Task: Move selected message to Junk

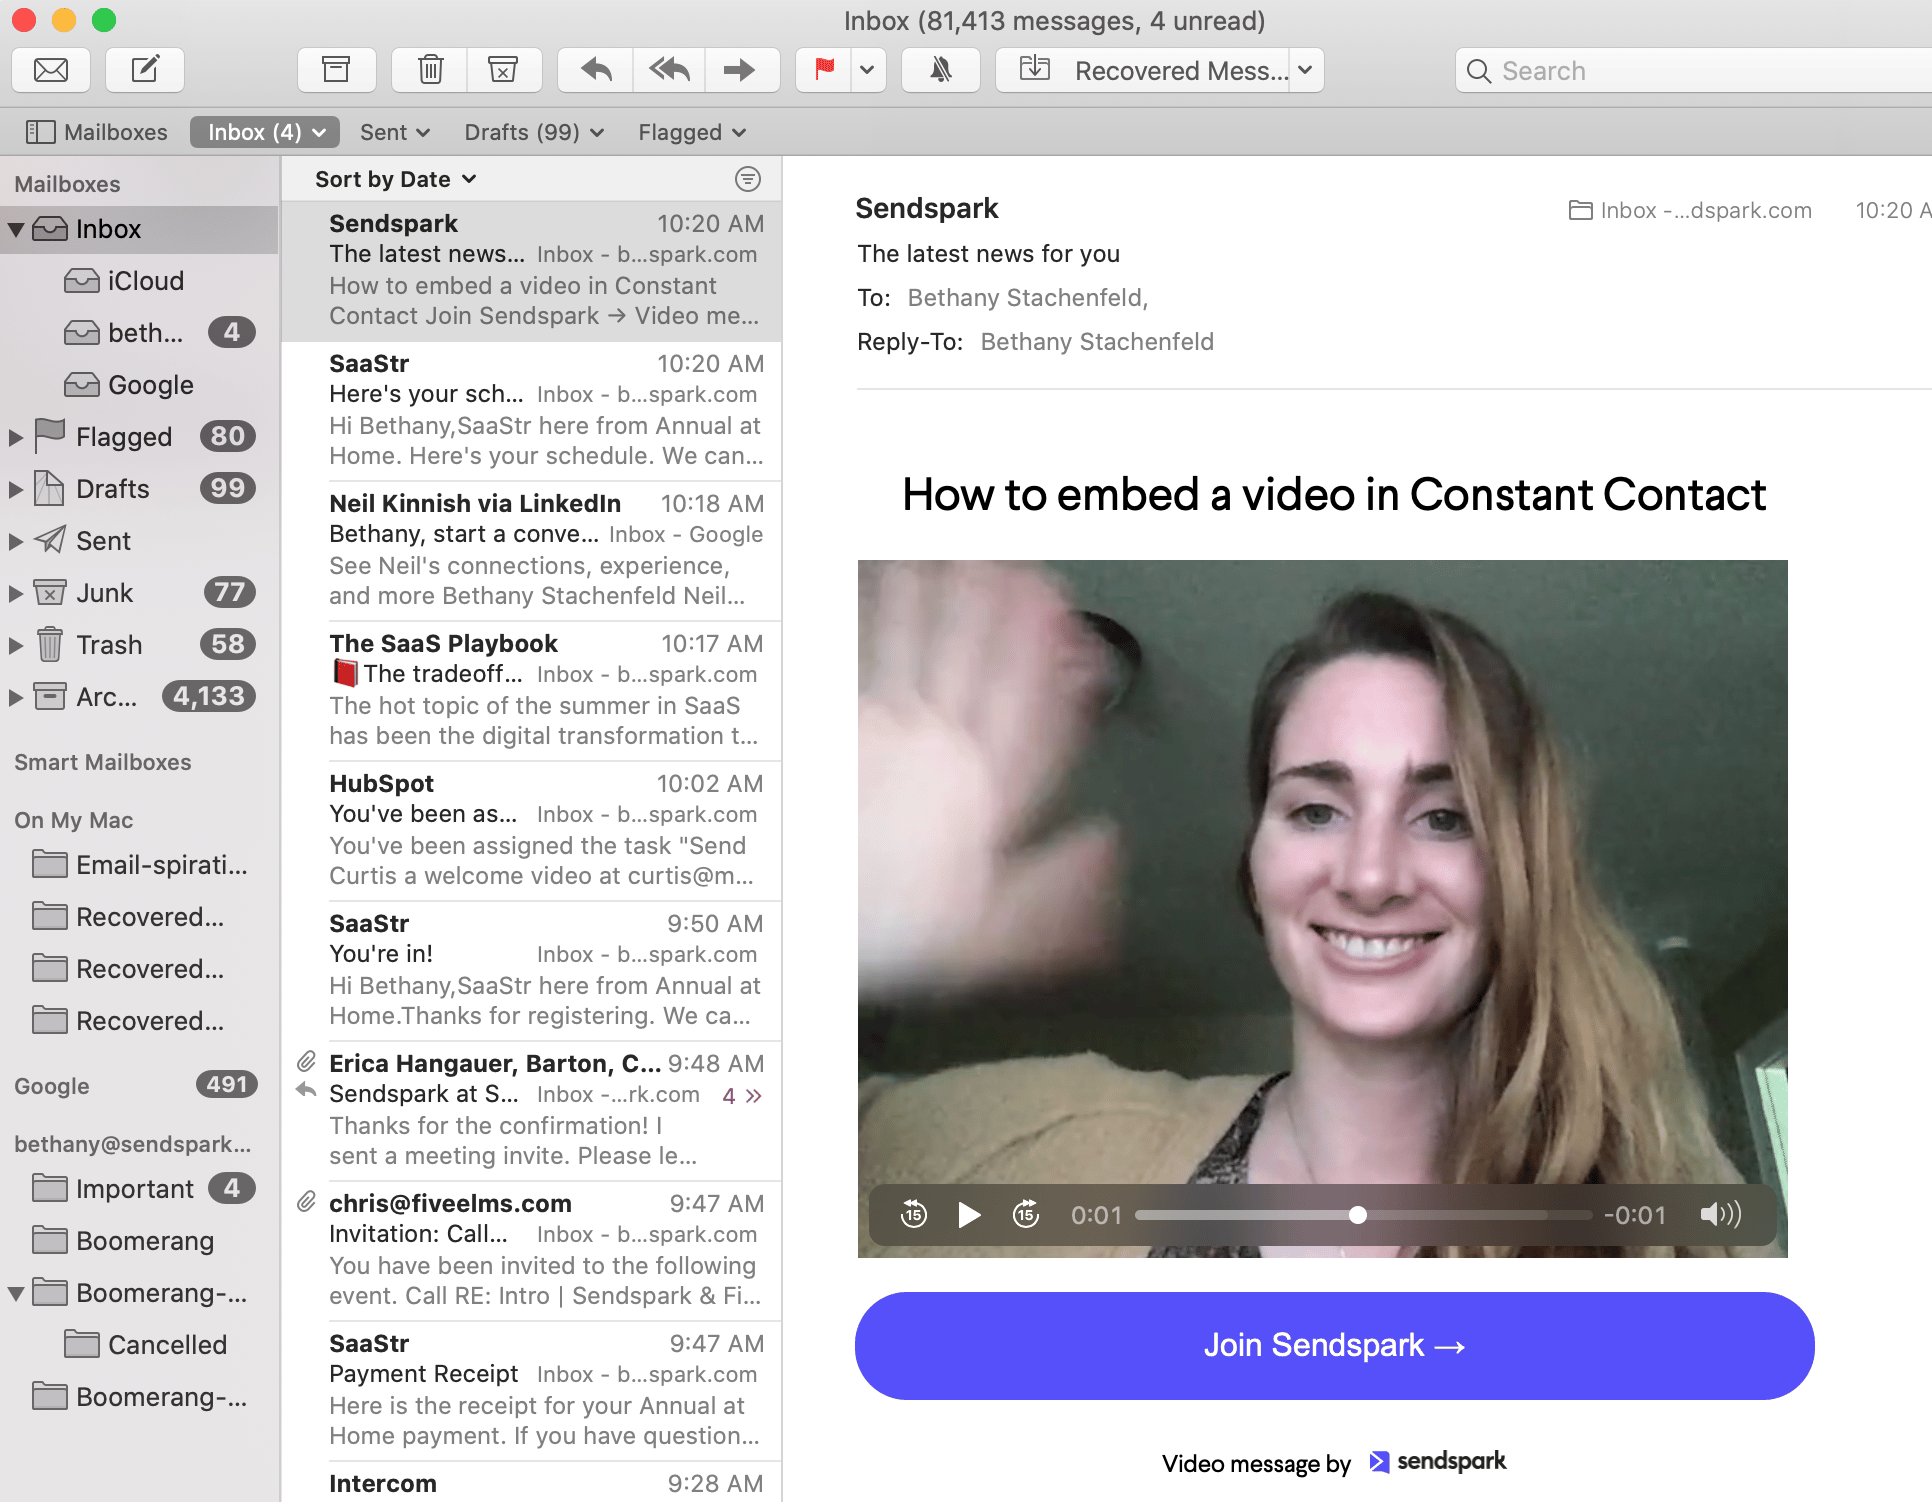Action: (x=503, y=70)
